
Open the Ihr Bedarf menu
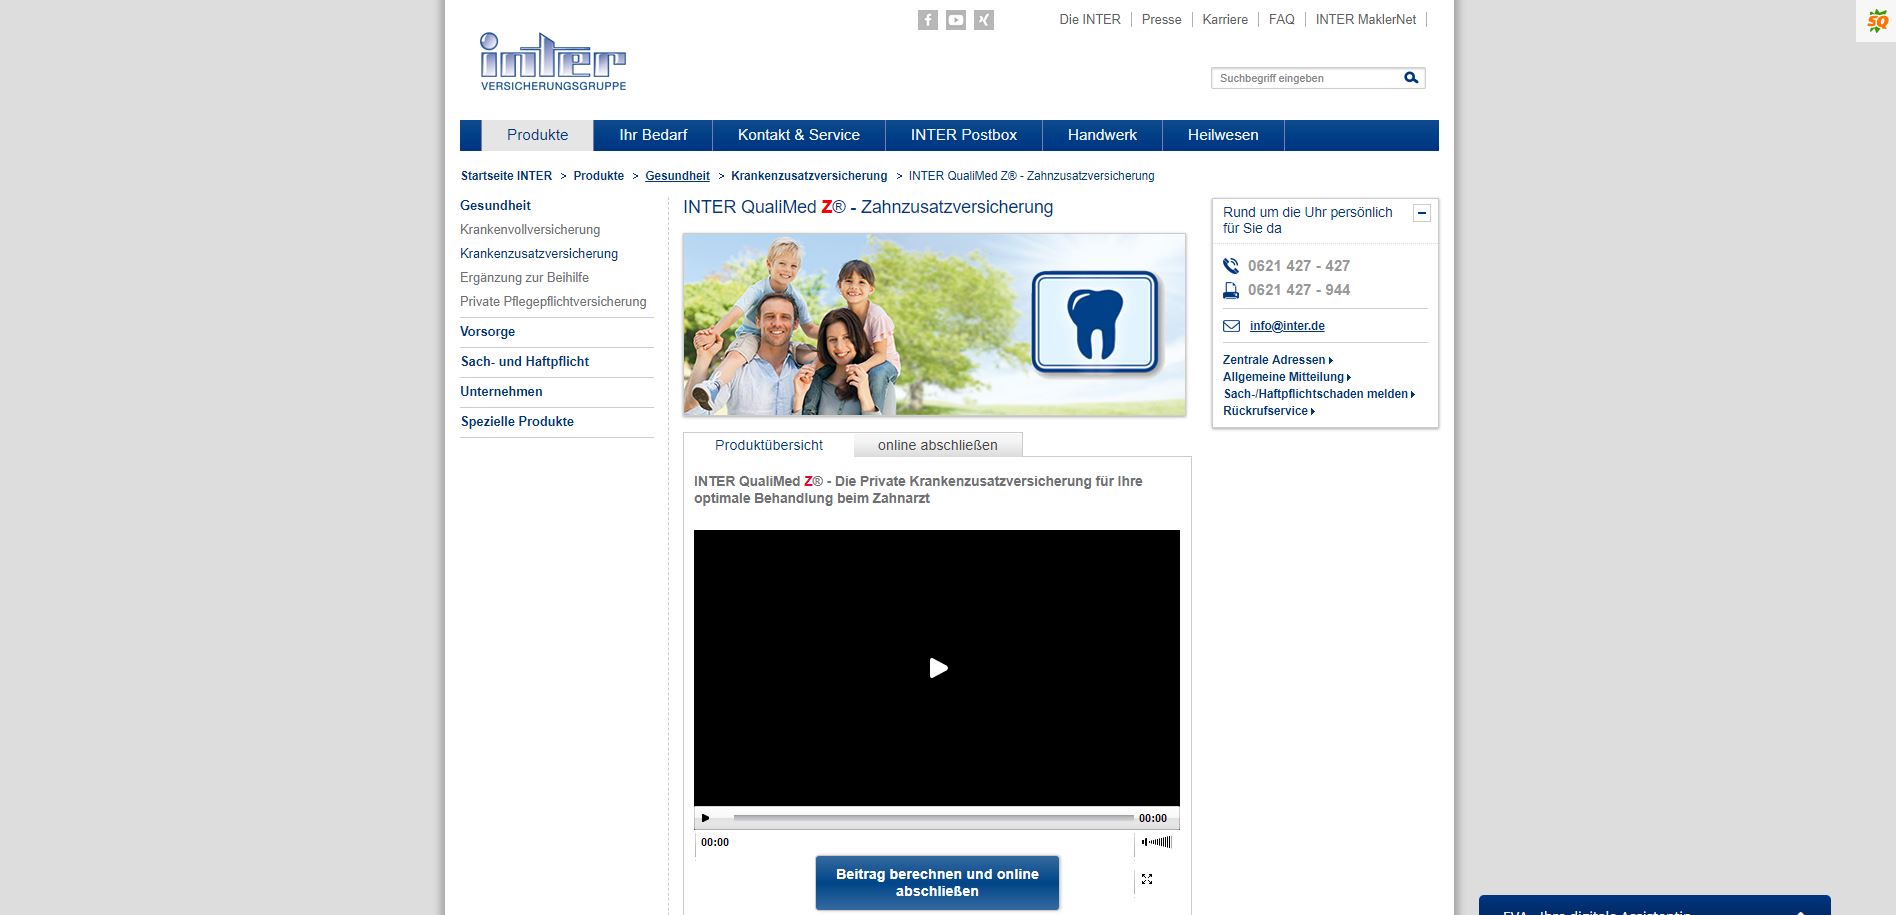pyautogui.click(x=653, y=135)
